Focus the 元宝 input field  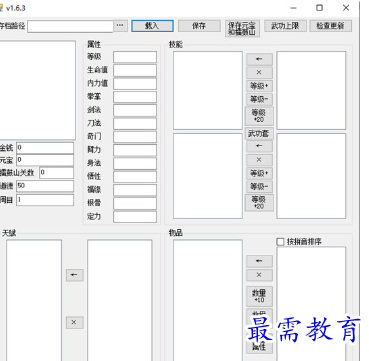click(45, 160)
